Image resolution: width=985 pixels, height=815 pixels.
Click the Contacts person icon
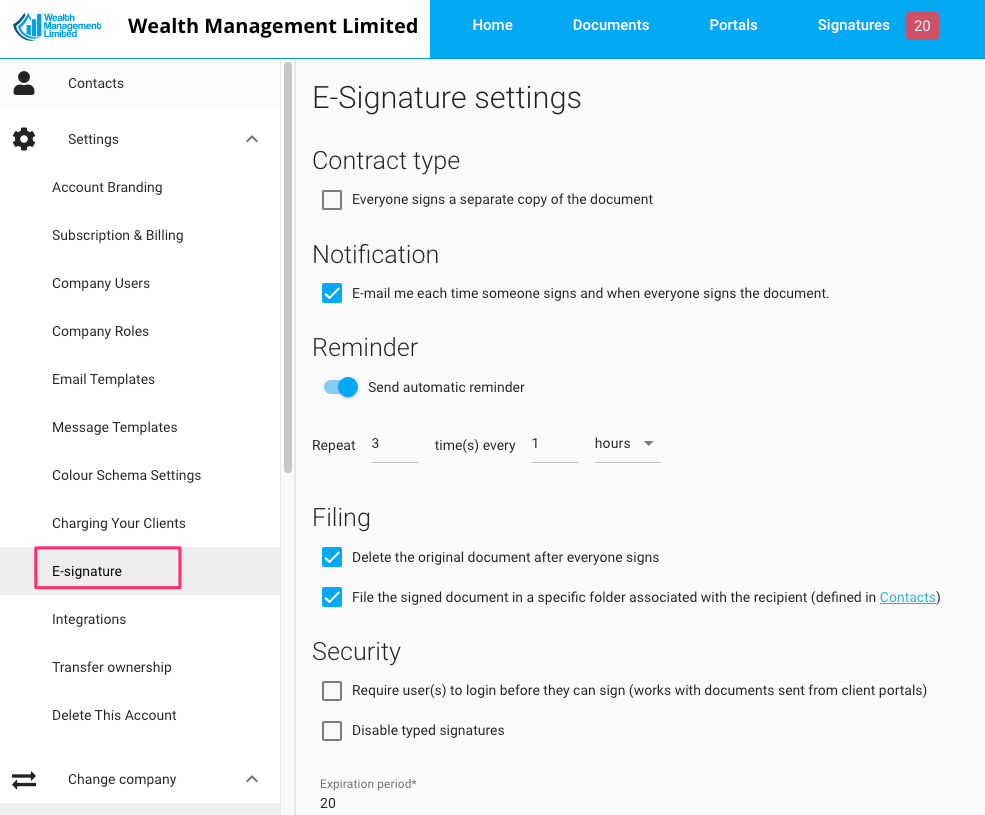coord(24,83)
